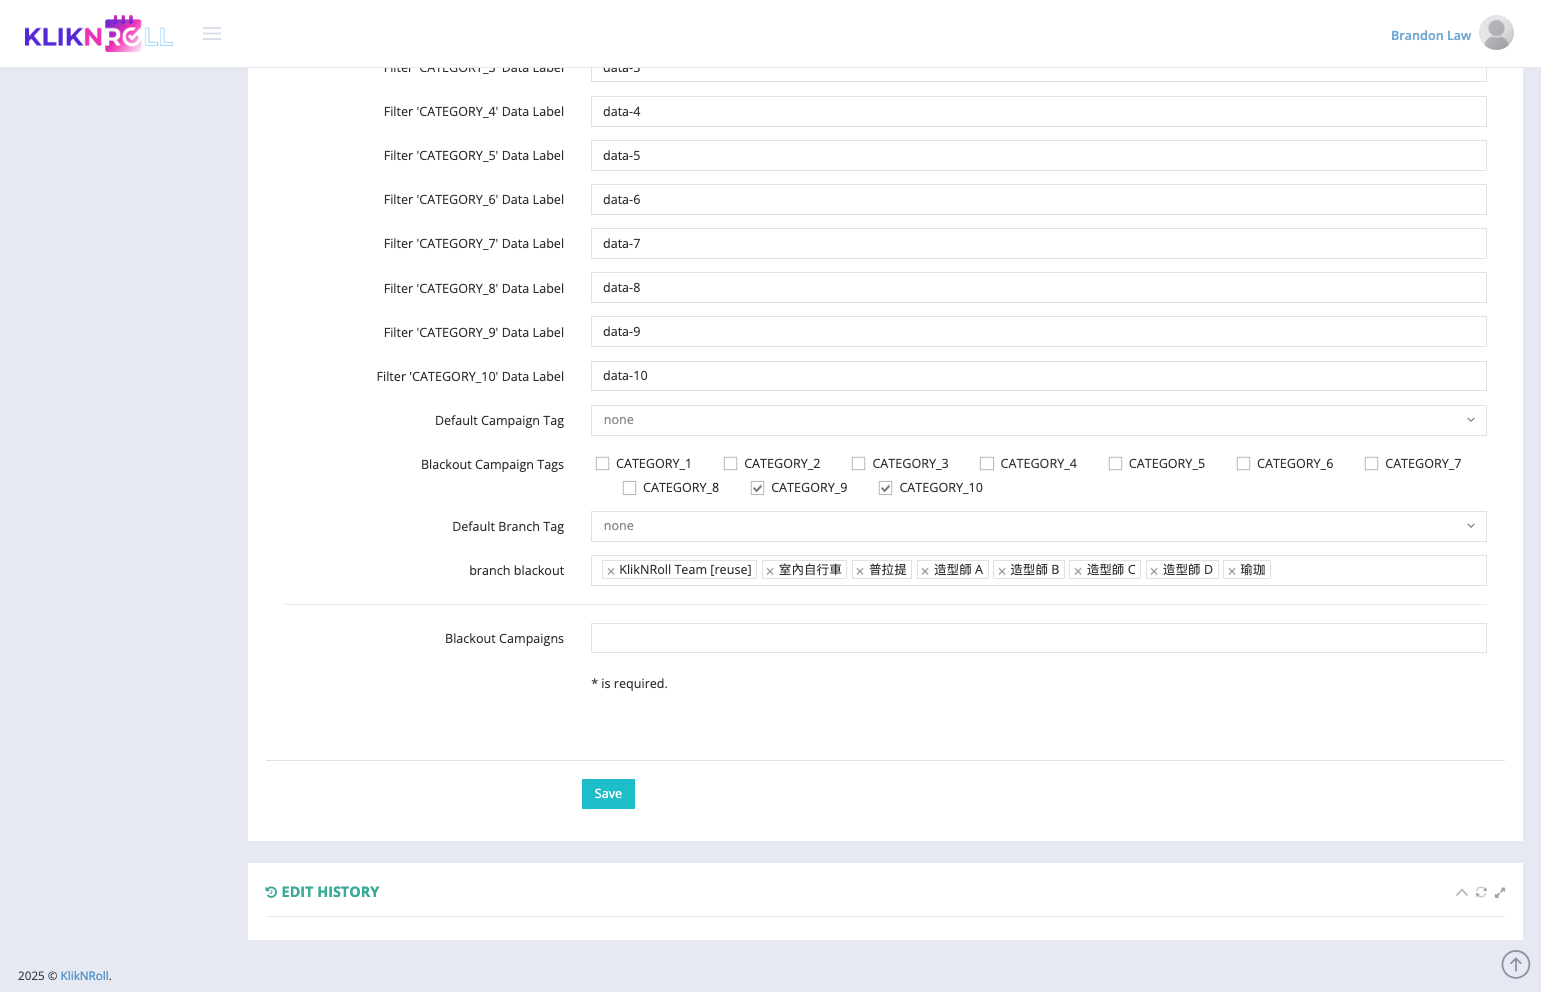Edit the CATEGORY_10 data label field
The image size is (1541, 992).
[x=1038, y=376]
